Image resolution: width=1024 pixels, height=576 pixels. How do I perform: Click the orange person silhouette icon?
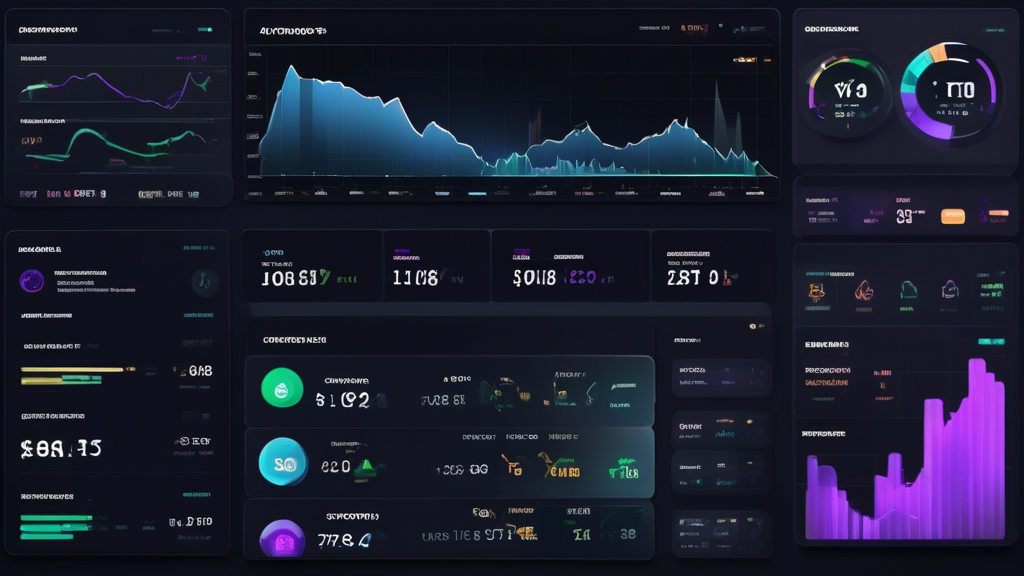point(864,292)
